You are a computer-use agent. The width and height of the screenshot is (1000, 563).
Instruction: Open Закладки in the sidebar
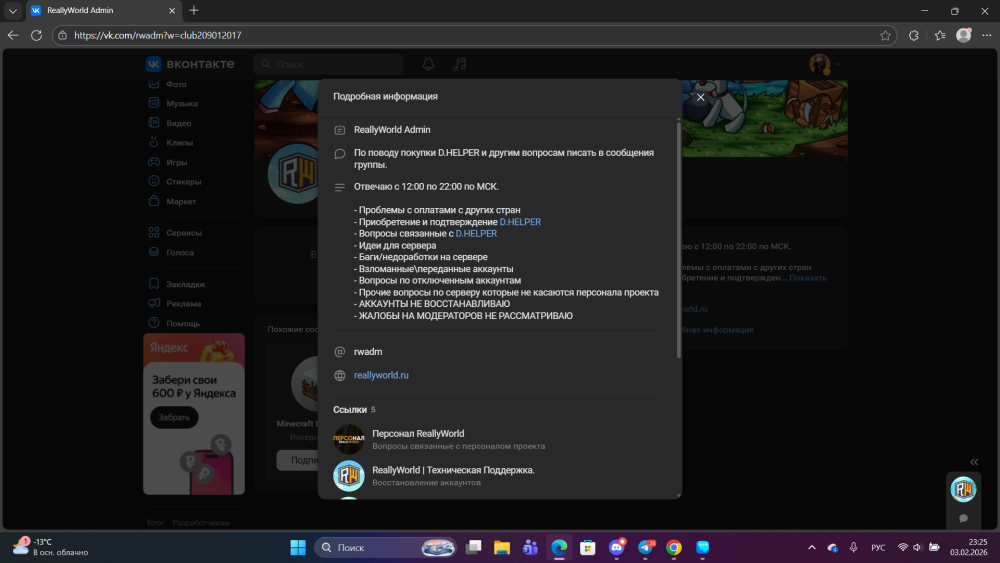pos(185,284)
